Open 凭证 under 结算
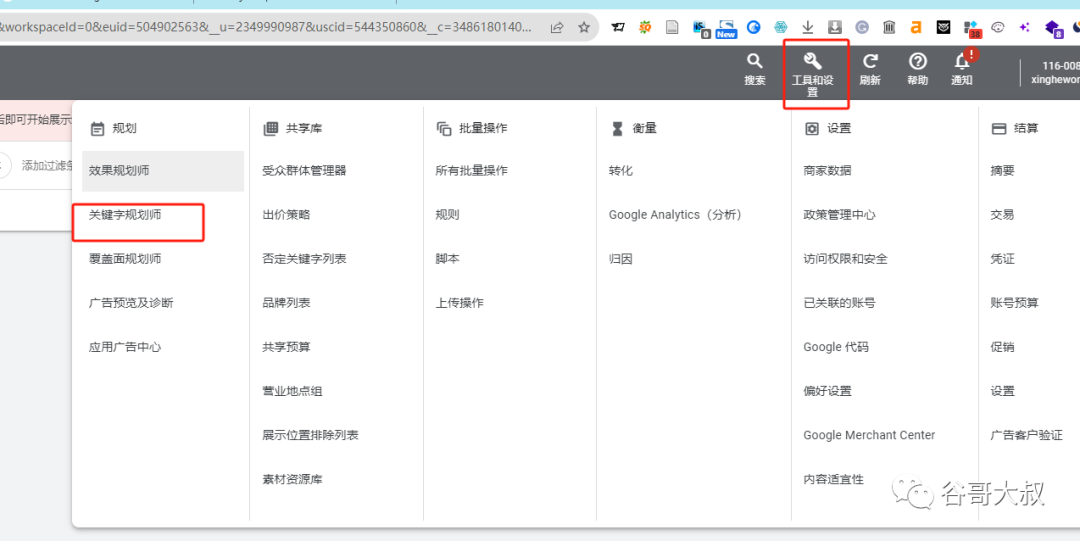 [1002, 258]
